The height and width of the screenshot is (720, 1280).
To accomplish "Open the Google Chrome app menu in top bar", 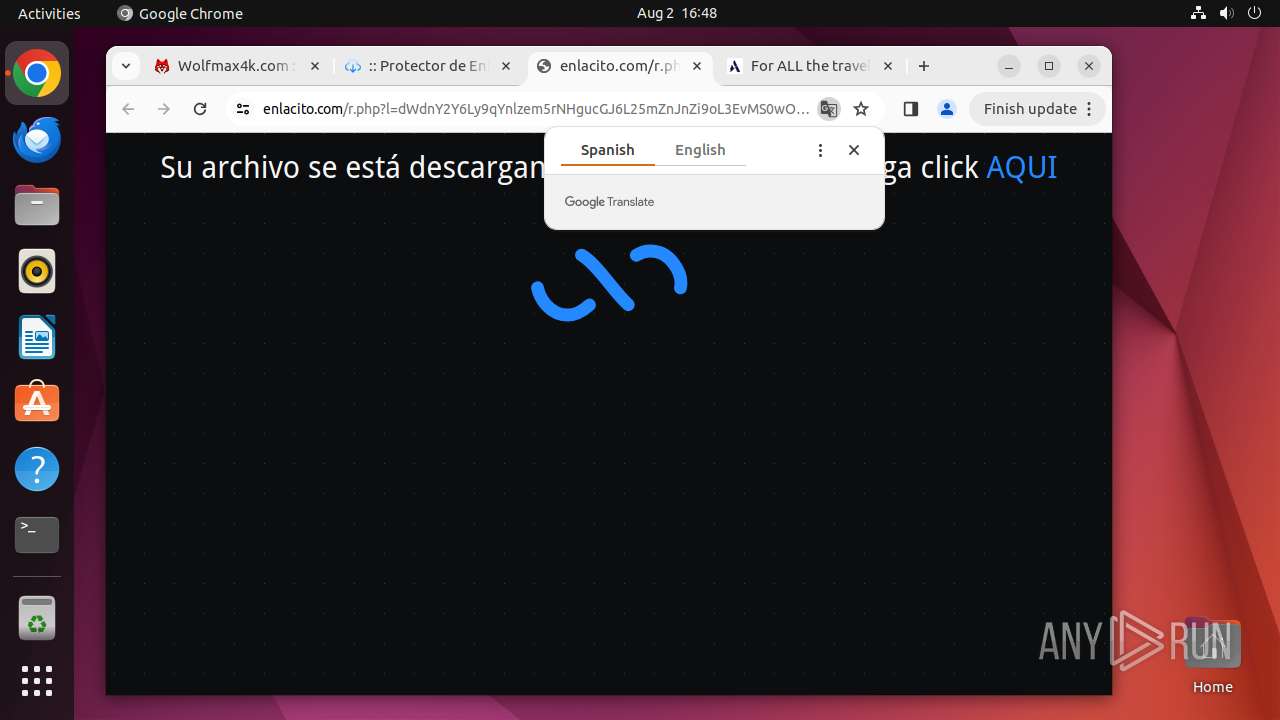I will click(180, 13).
